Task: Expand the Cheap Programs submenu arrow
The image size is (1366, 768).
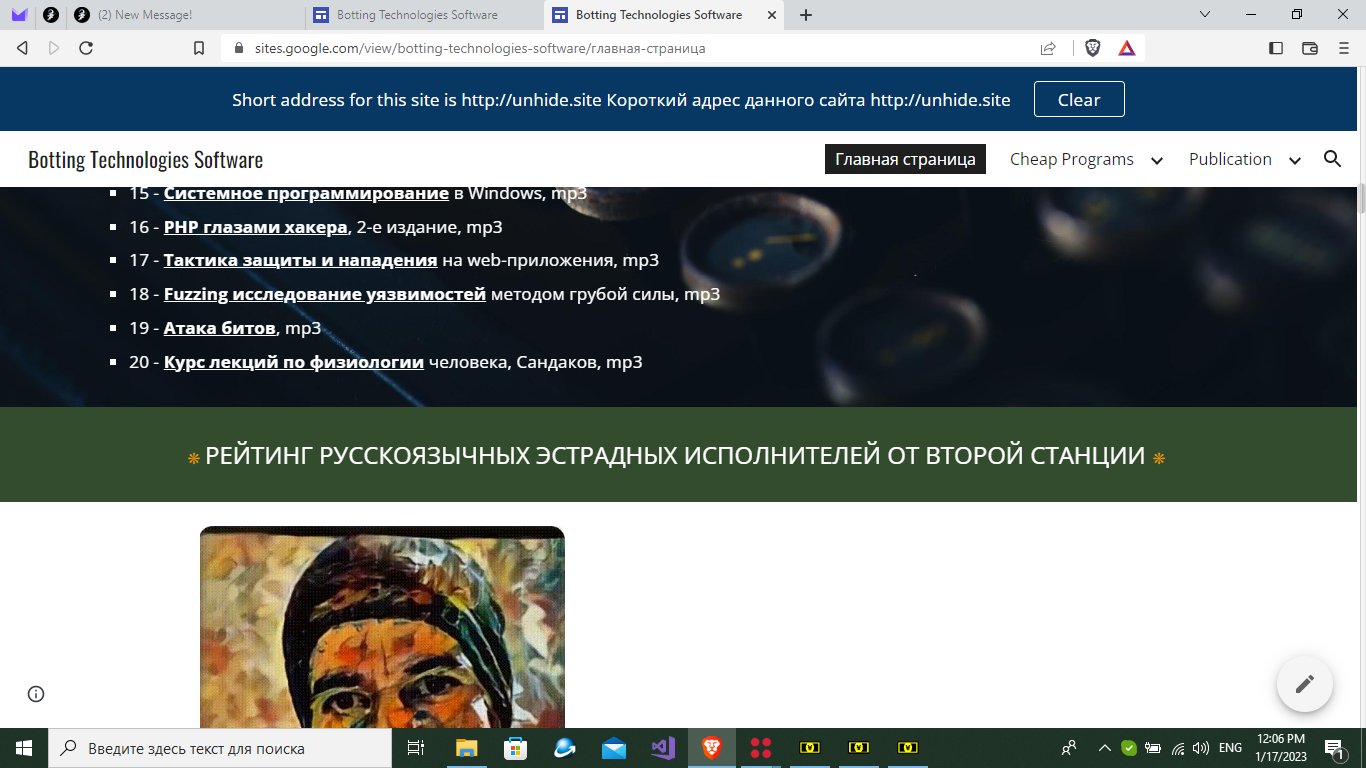Action: (x=1157, y=160)
